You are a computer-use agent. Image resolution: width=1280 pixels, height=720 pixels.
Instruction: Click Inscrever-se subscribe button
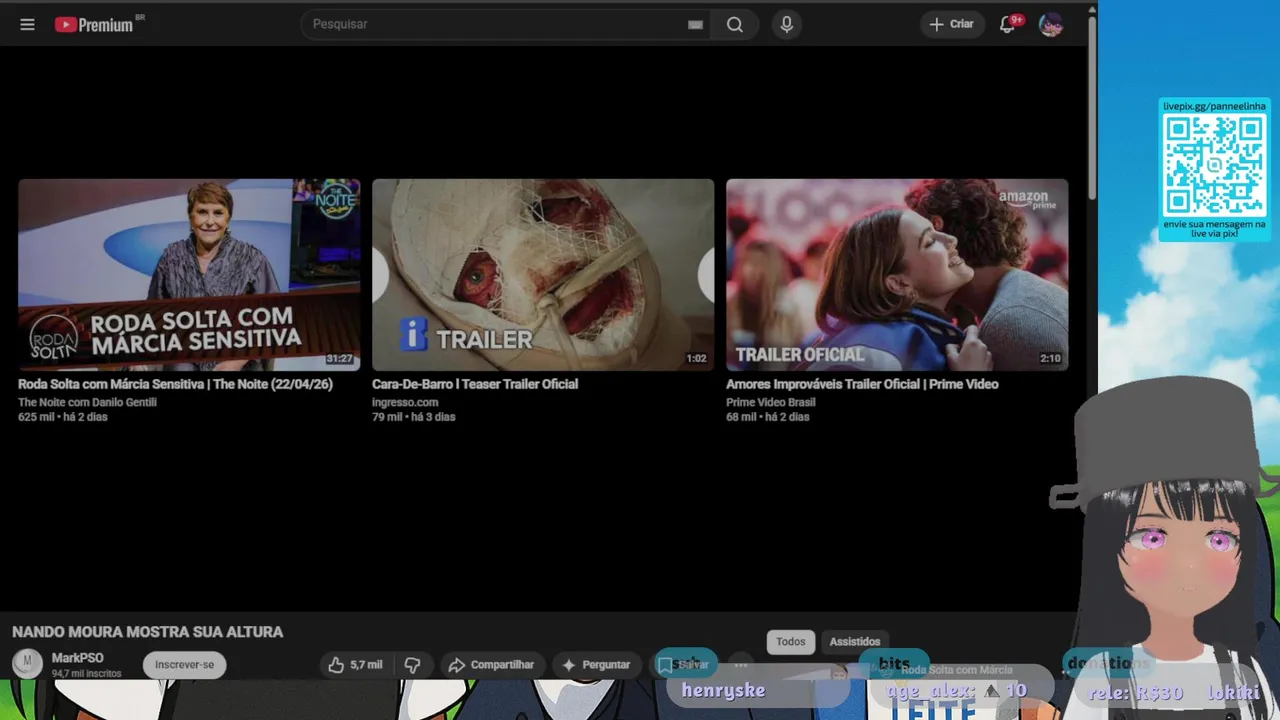[184, 665]
